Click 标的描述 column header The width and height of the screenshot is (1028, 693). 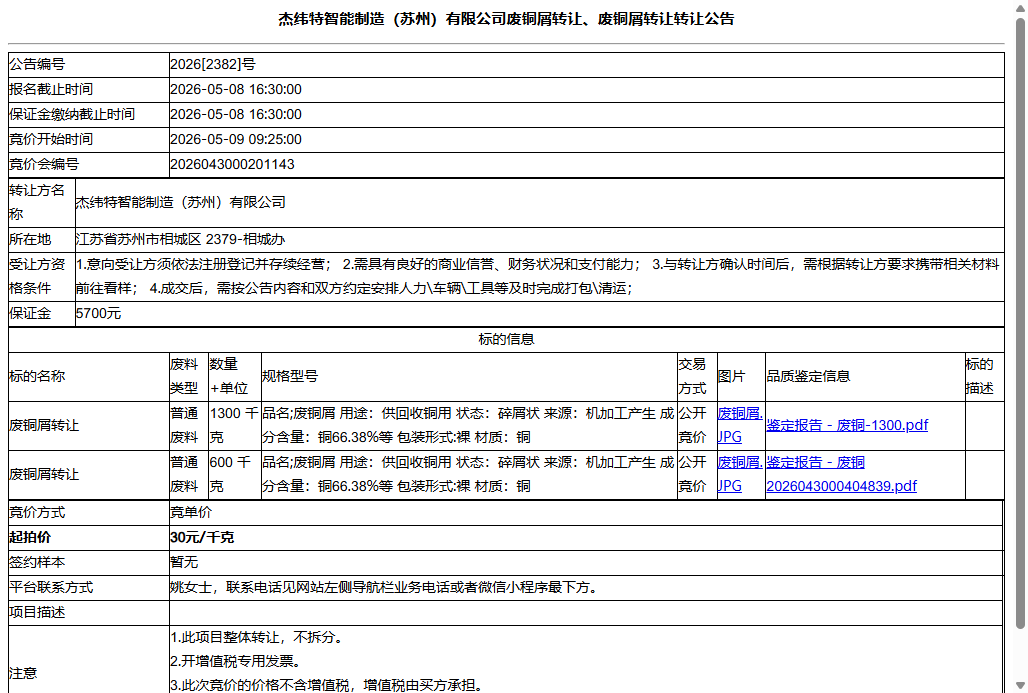(x=984, y=376)
